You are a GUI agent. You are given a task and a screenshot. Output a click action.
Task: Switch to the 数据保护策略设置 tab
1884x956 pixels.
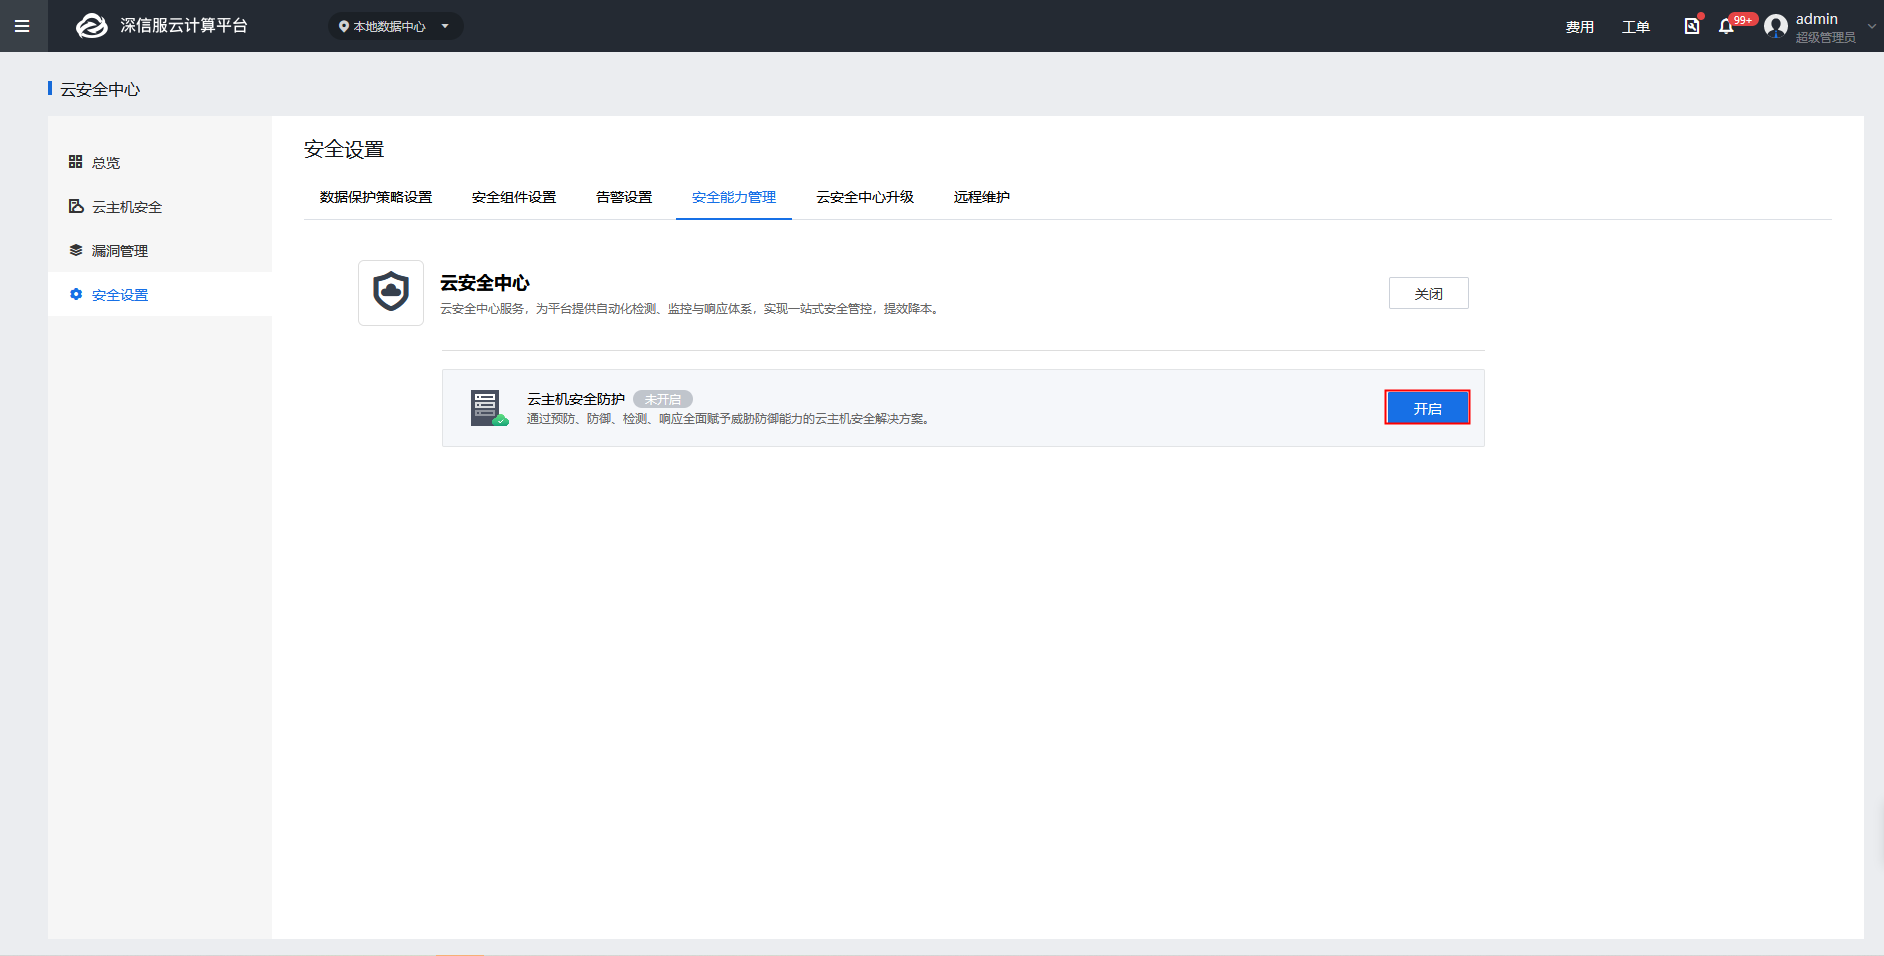click(x=376, y=197)
